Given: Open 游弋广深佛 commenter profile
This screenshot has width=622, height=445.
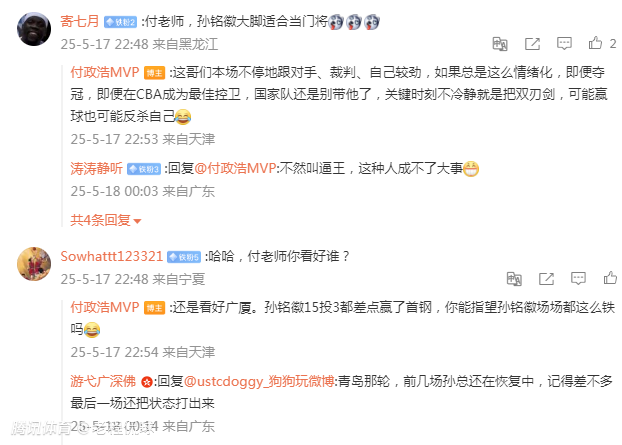Looking at the screenshot, I should [103, 381].
